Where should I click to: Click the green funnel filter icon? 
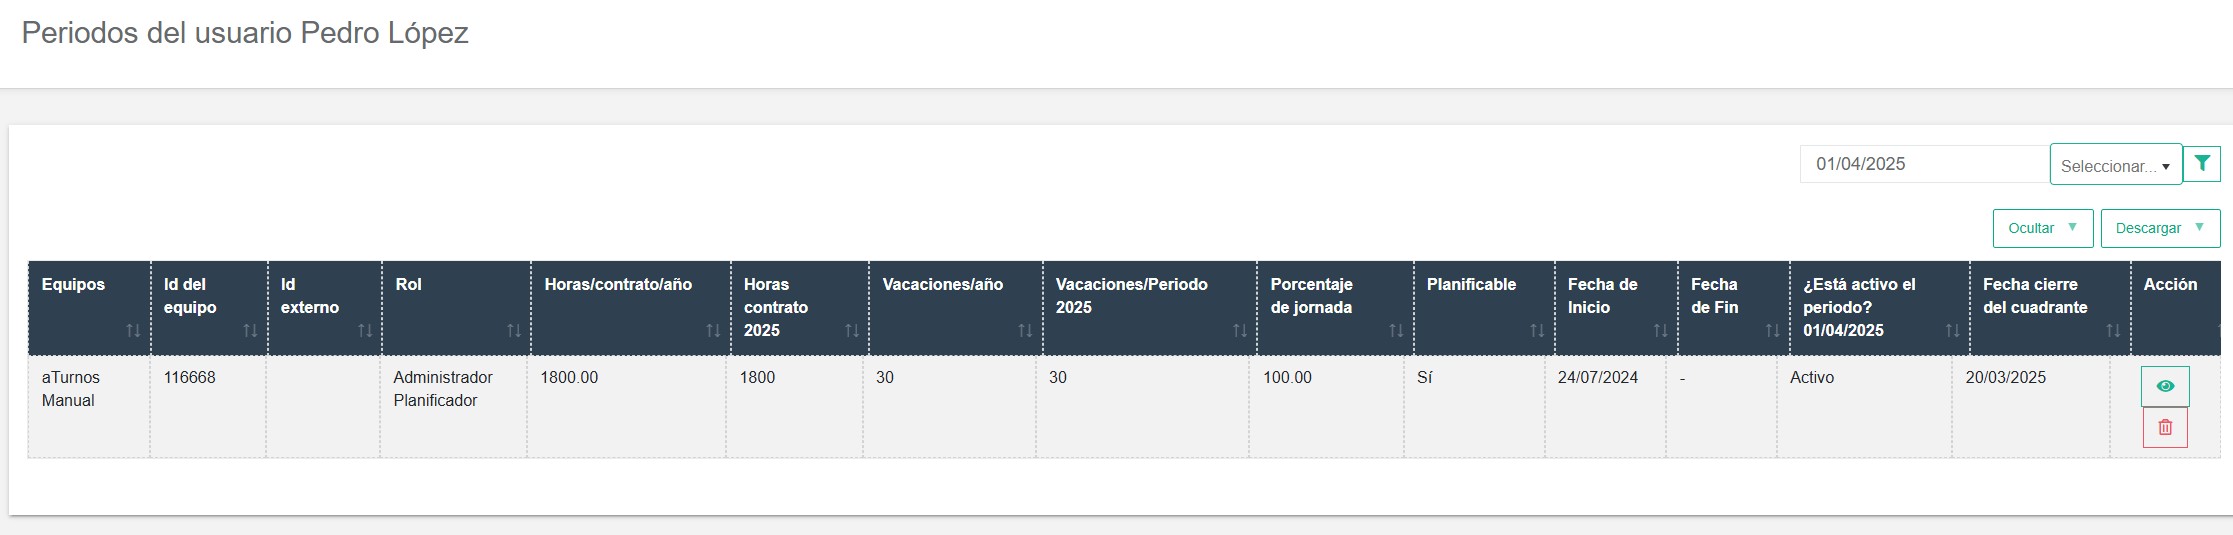click(x=2202, y=164)
